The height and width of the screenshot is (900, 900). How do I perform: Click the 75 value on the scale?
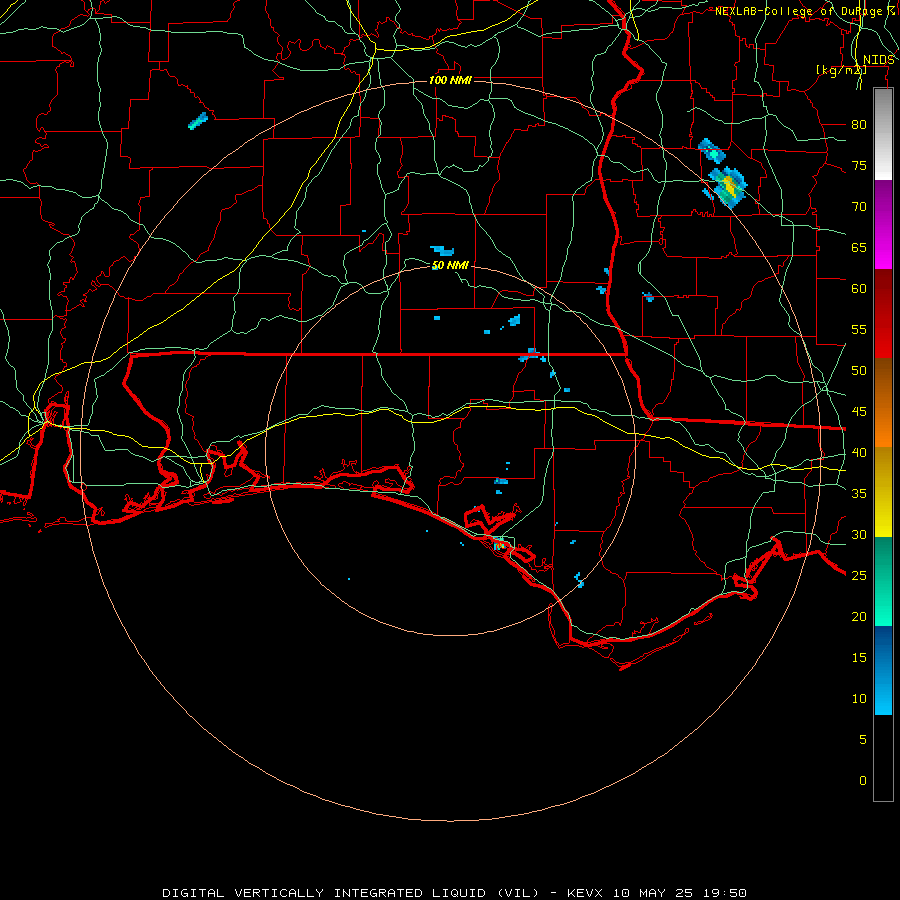(x=859, y=166)
